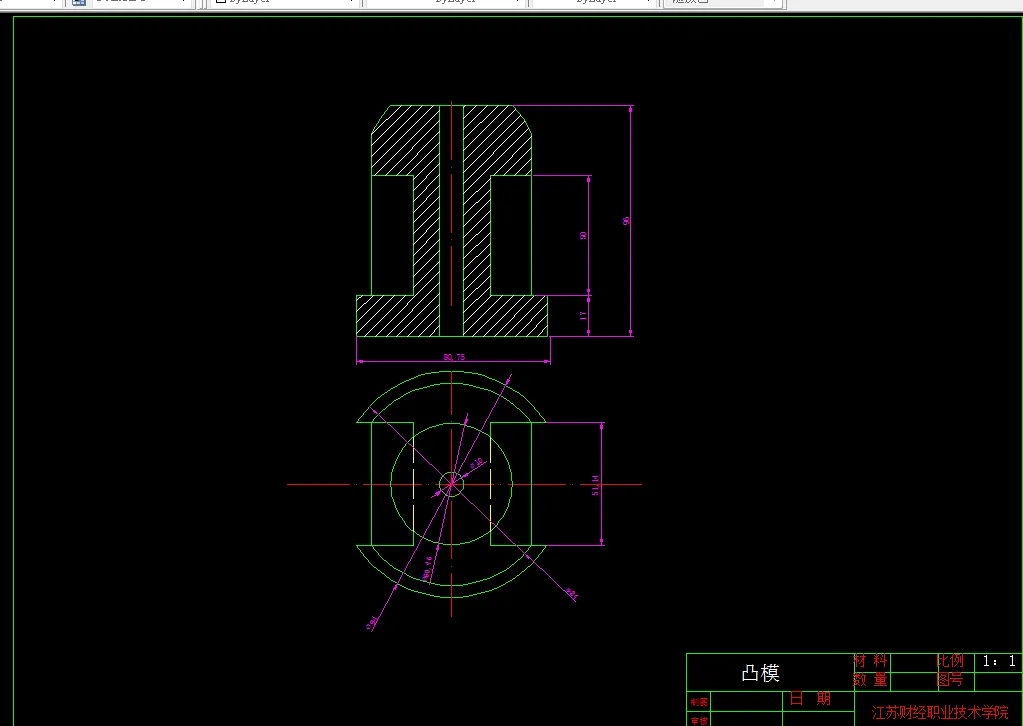Select the 日期 label in title block

[x=810, y=699]
